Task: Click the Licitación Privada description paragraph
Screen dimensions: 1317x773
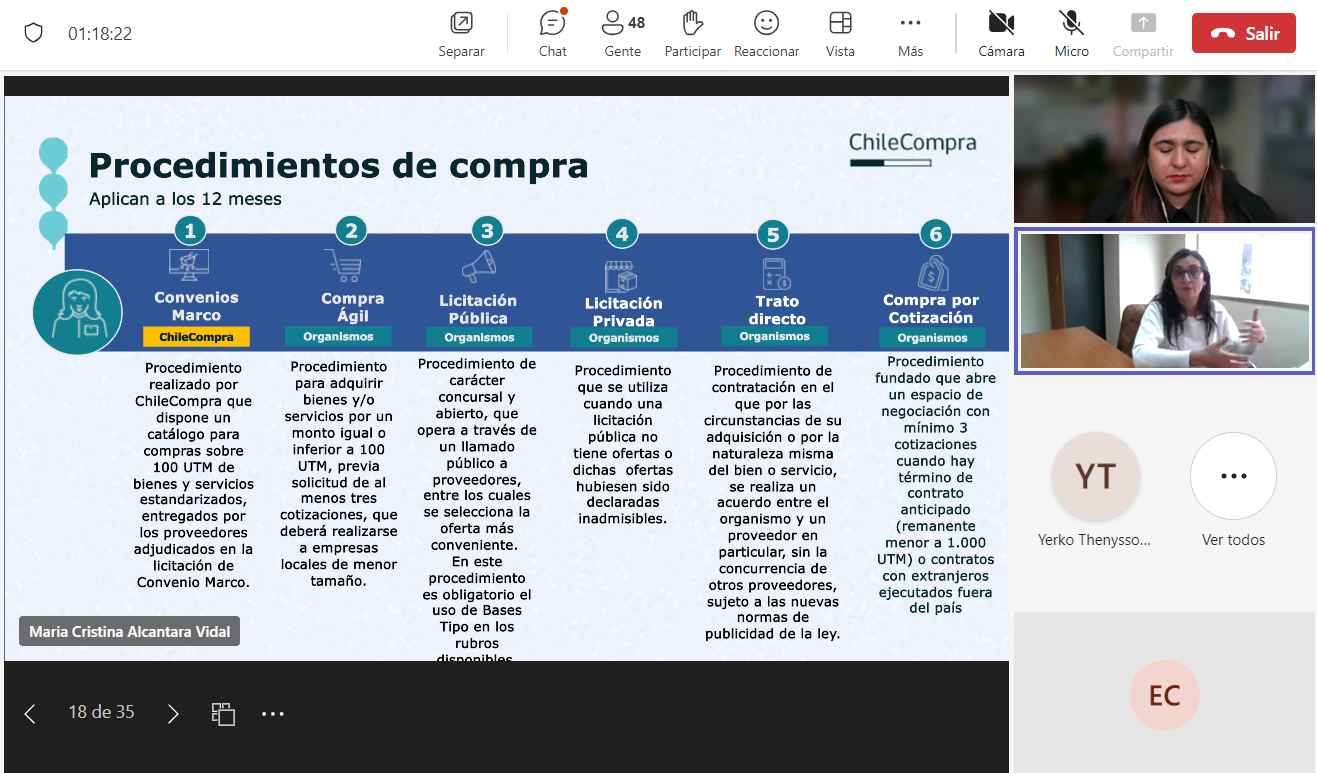Action: [622, 445]
